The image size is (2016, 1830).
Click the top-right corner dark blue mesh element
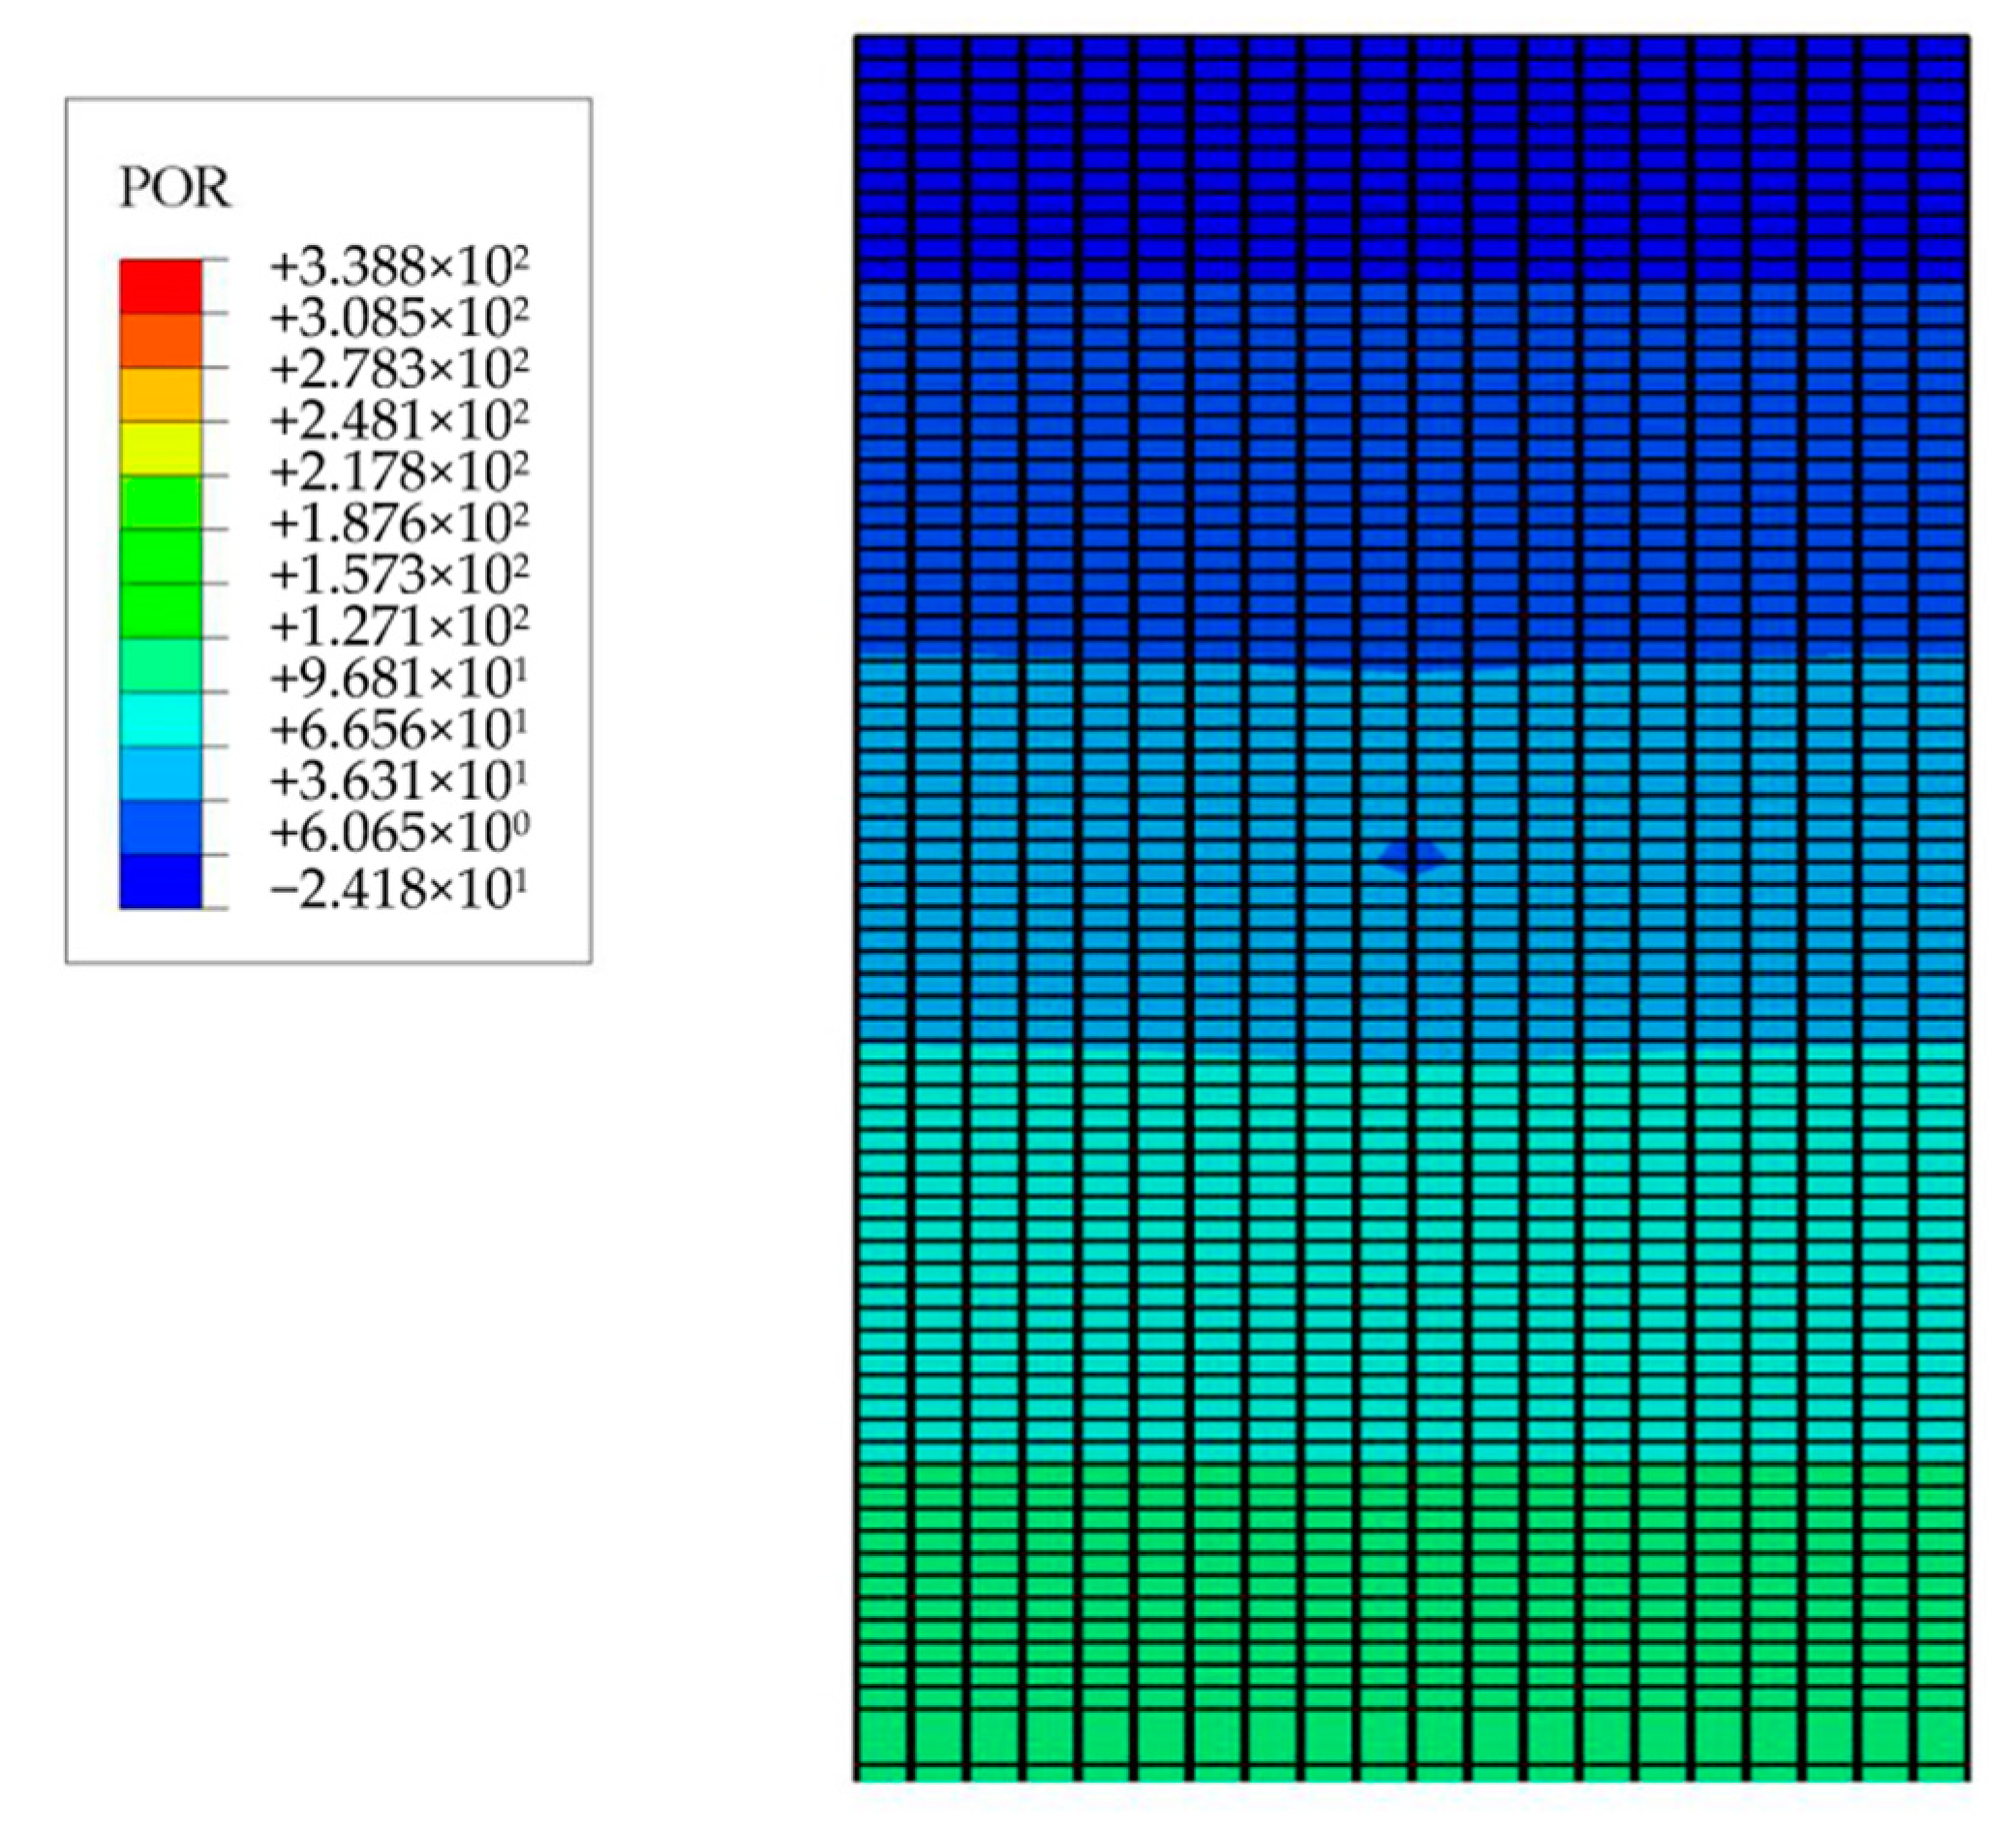coord(1944,46)
